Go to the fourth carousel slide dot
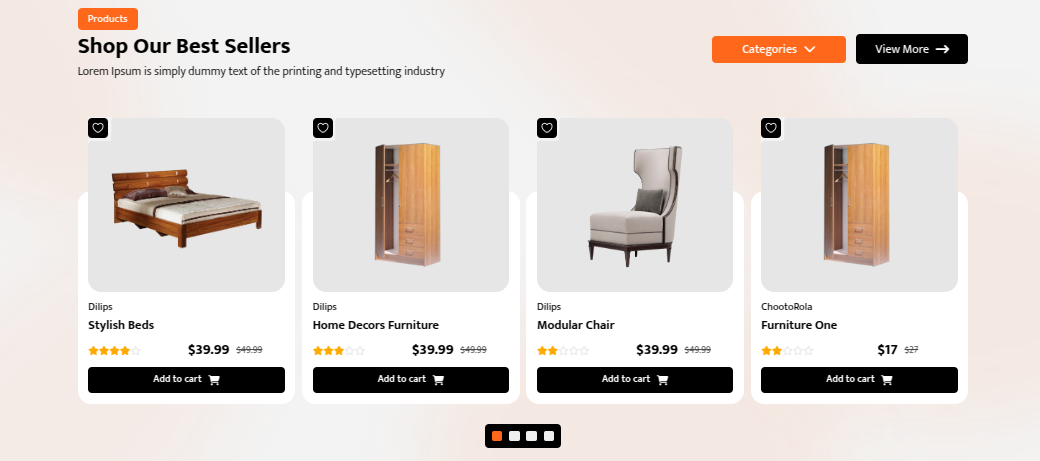This screenshot has height=461, width=1040. click(x=549, y=436)
